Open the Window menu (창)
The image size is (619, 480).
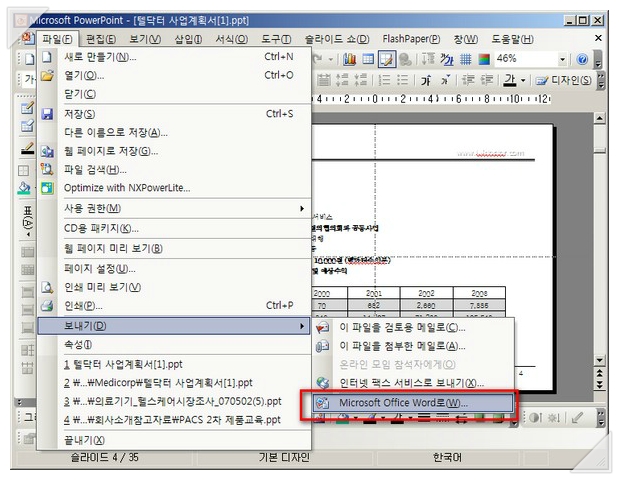click(x=465, y=39)
